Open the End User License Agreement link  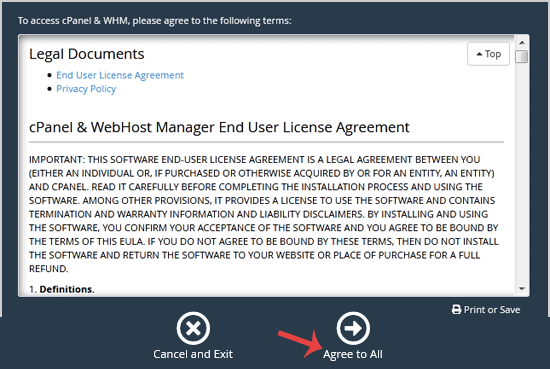point(120,75)
